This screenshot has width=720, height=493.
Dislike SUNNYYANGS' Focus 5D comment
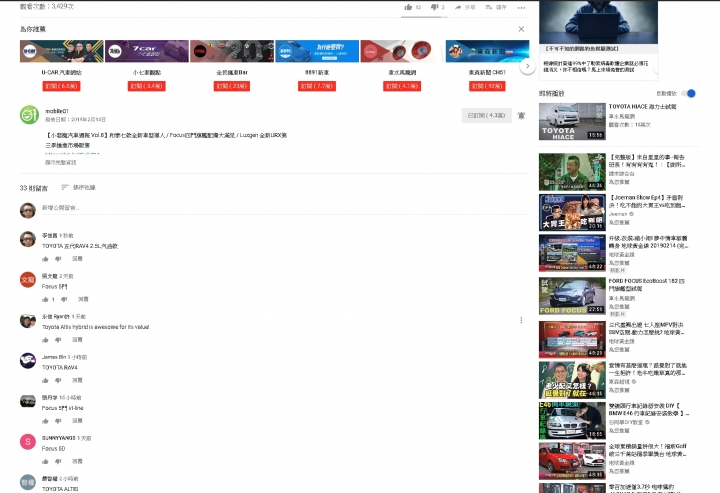[58, 461]
